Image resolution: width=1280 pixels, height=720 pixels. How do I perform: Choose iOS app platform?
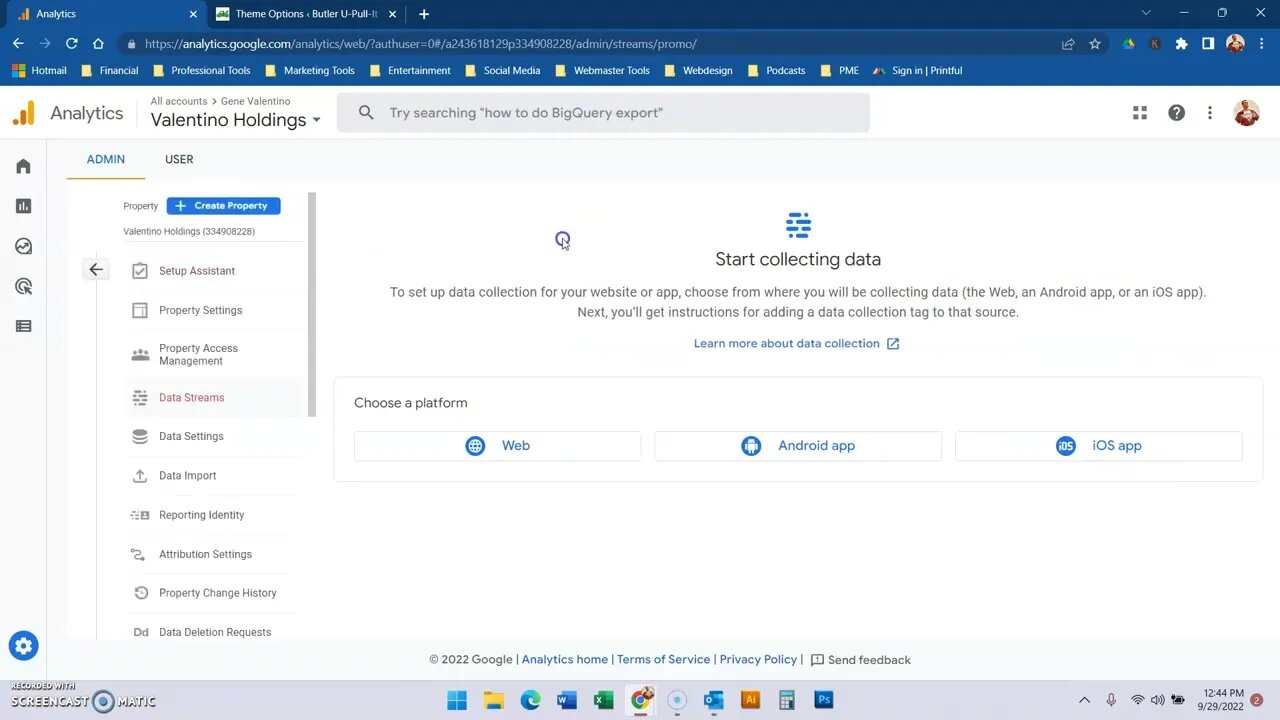[x=1098, y=446]
